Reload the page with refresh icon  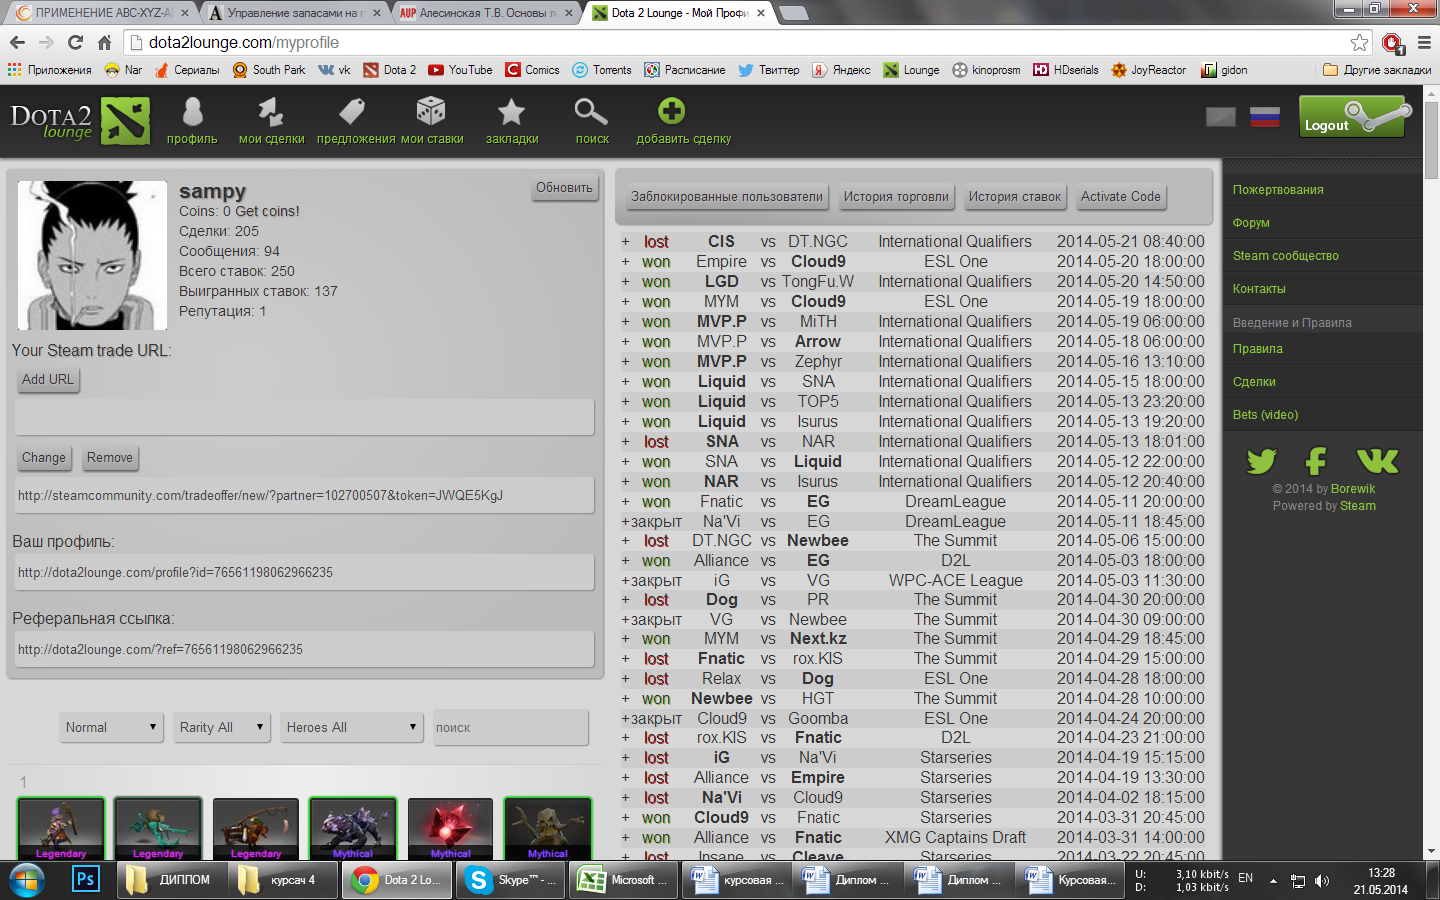coord(75,42)
